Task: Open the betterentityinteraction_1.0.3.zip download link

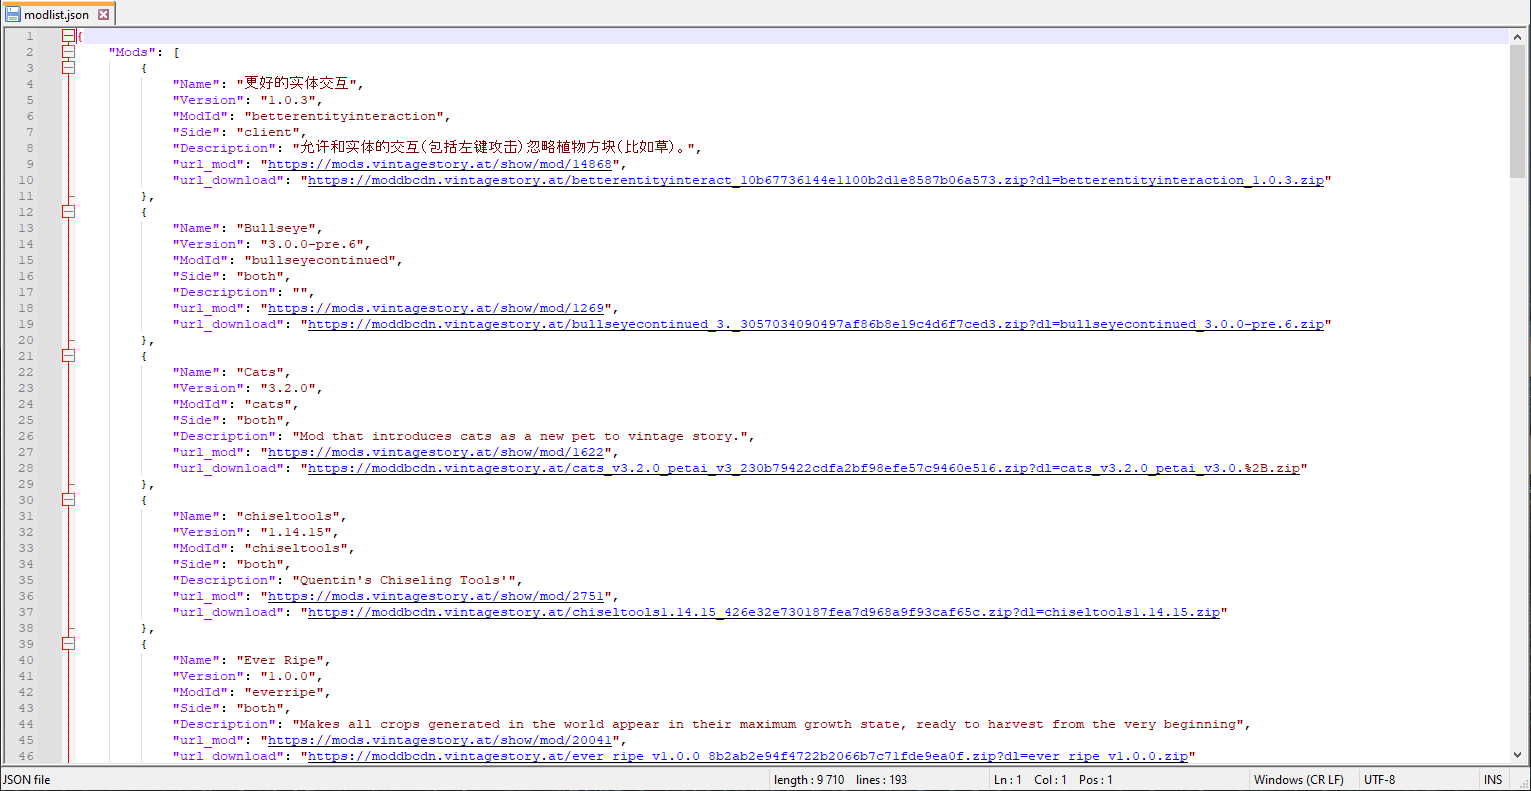Action: pos(816,180)
